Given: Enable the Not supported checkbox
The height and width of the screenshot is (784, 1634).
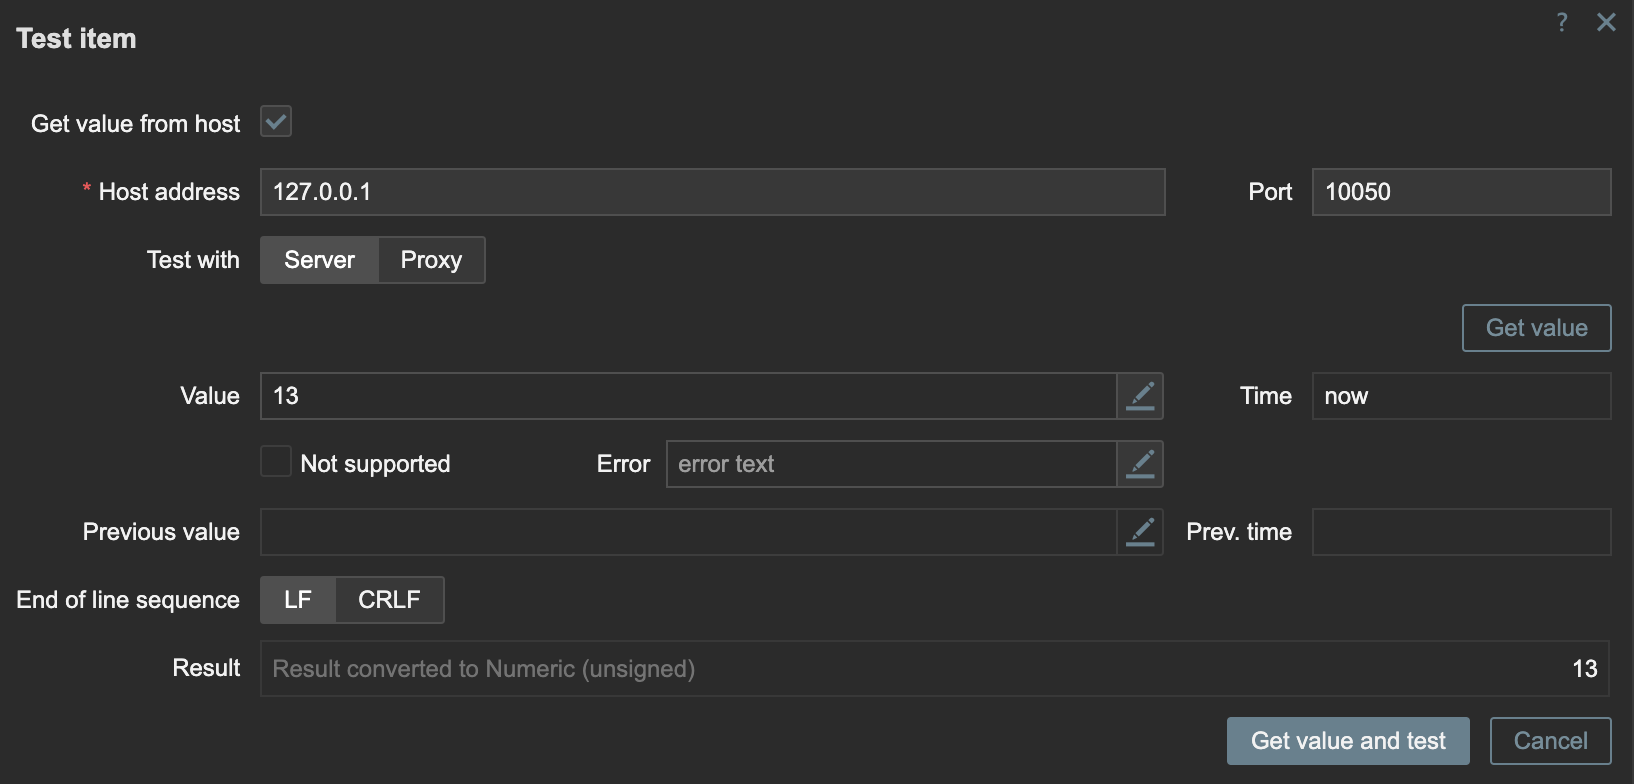Looking at the screenshot, I should tap(276, 462).
